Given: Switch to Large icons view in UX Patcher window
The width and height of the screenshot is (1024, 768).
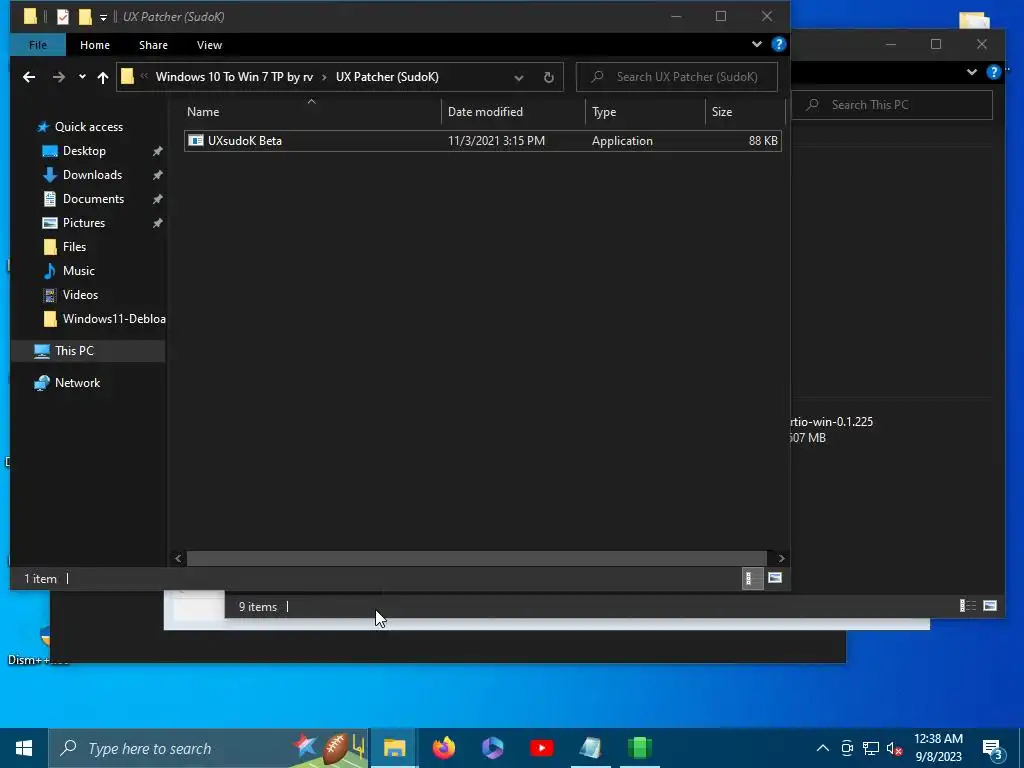Looking at the screenshot, I should [x=775, y=578].
